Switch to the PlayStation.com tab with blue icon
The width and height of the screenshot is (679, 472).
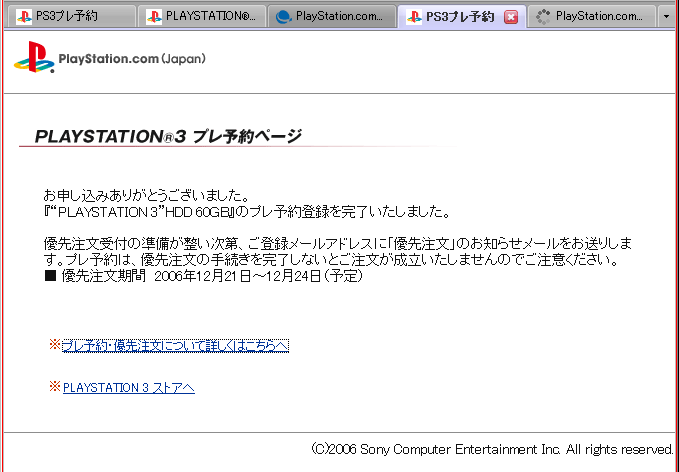click(332, 16)
